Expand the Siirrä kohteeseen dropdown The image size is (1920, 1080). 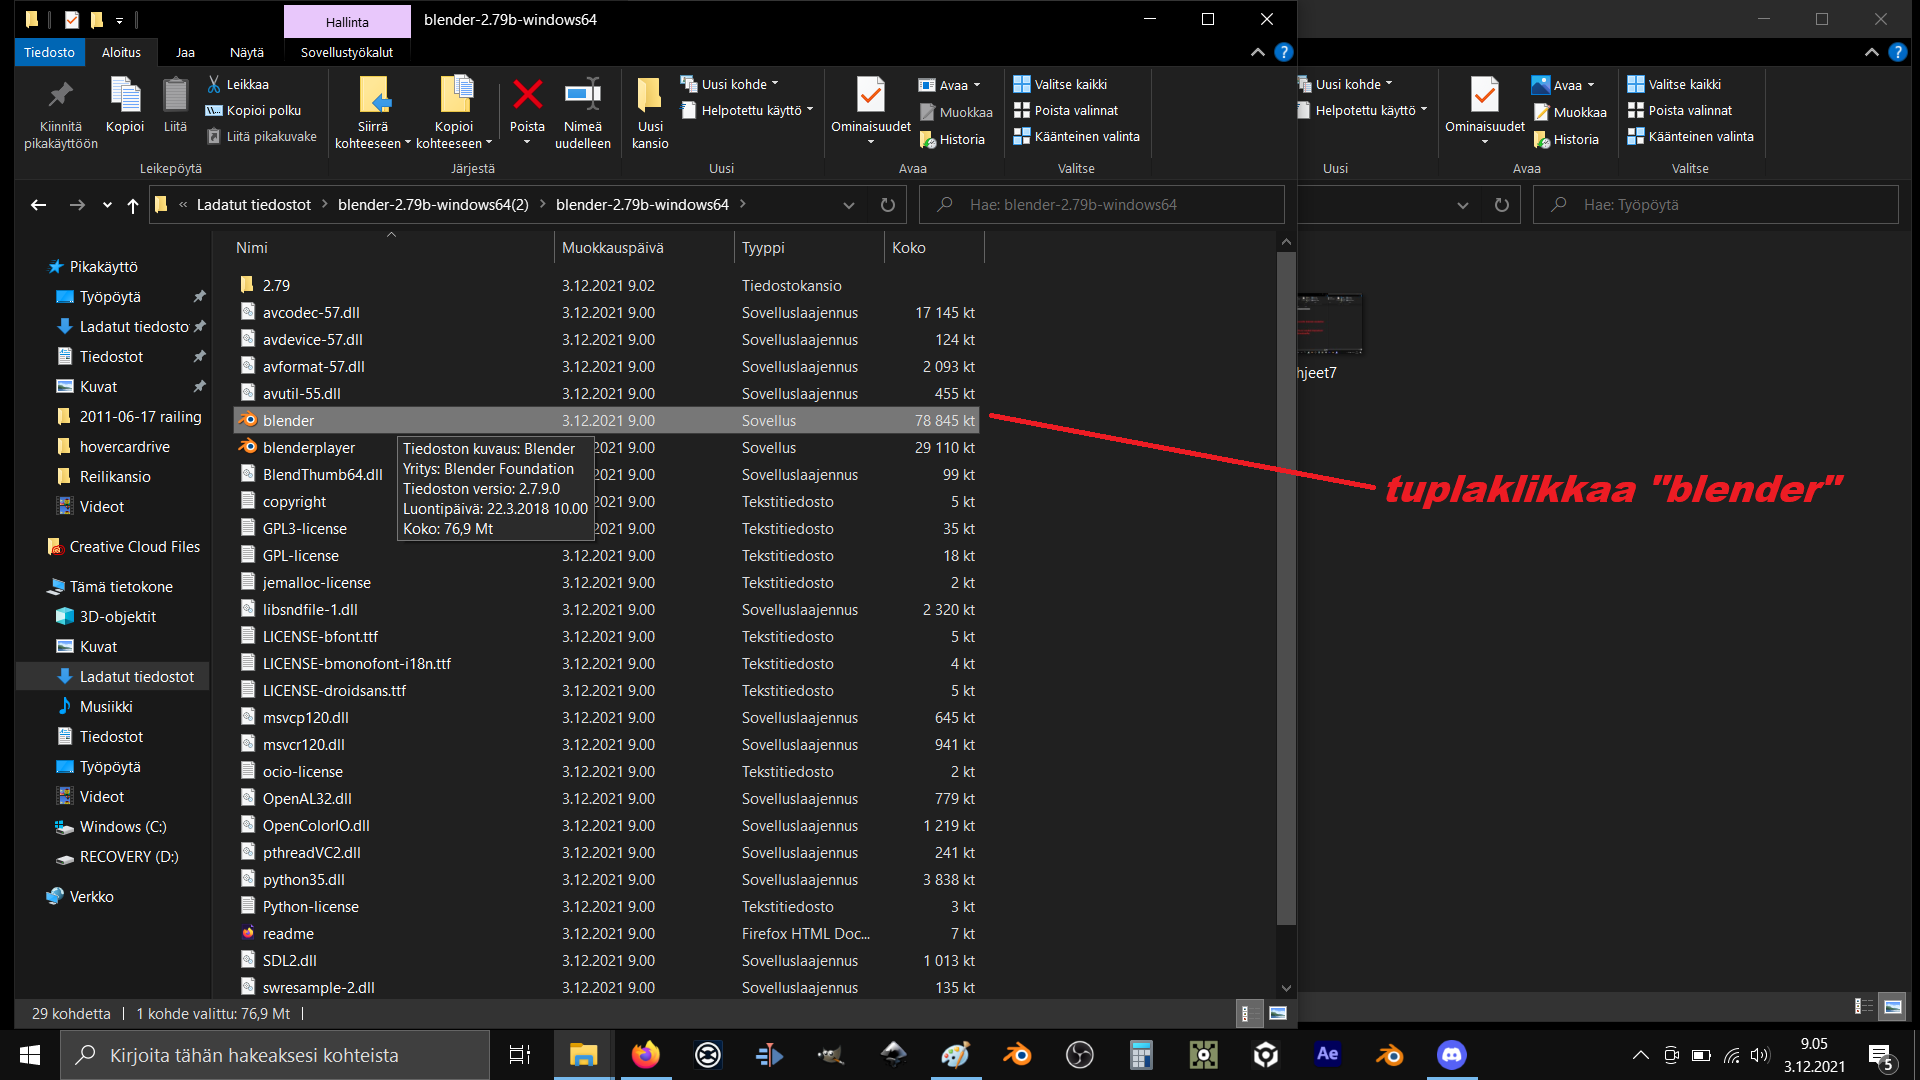click(x=408, y=144)
